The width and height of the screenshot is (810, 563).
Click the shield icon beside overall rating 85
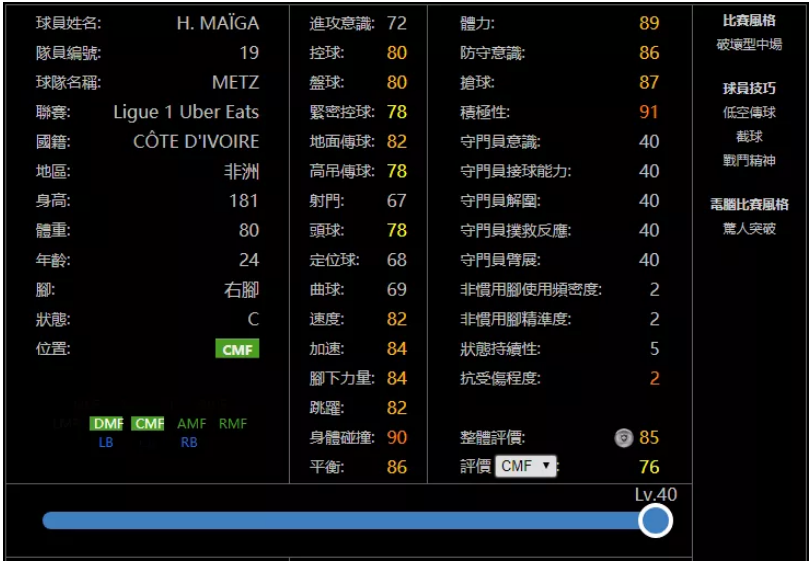[624, 438]
